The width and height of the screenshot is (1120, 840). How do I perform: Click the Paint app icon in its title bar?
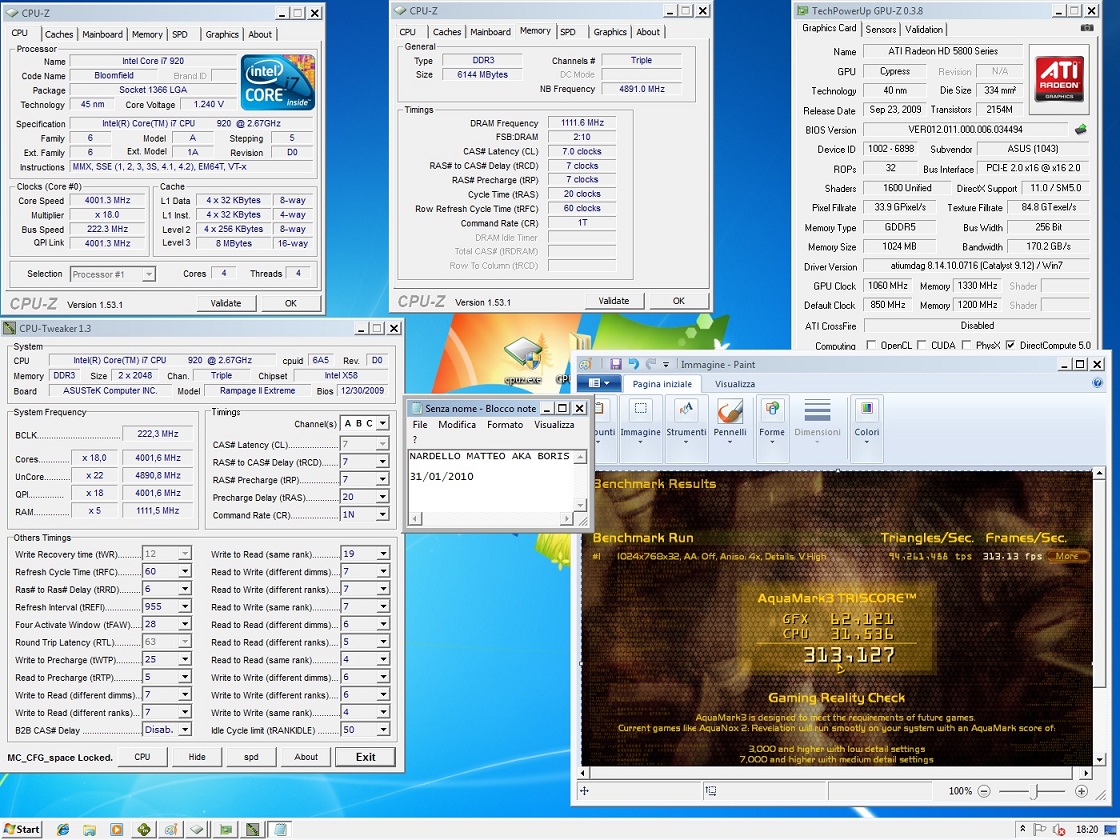click(585, 364)
